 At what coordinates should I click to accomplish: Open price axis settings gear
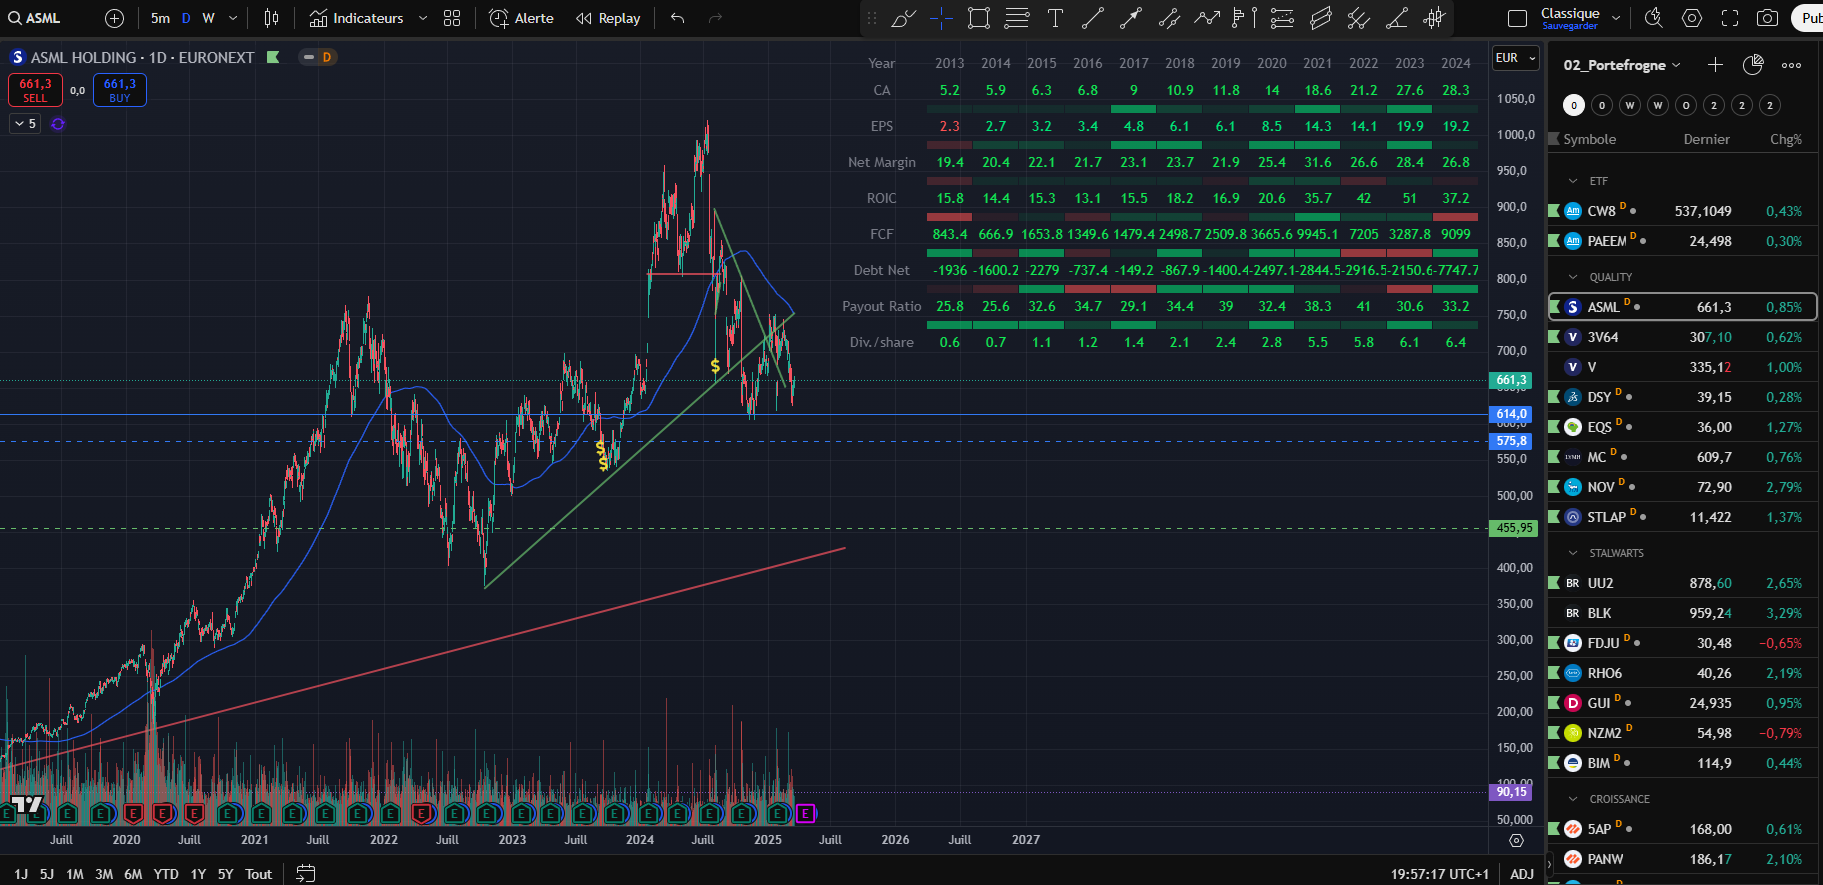1516,840
